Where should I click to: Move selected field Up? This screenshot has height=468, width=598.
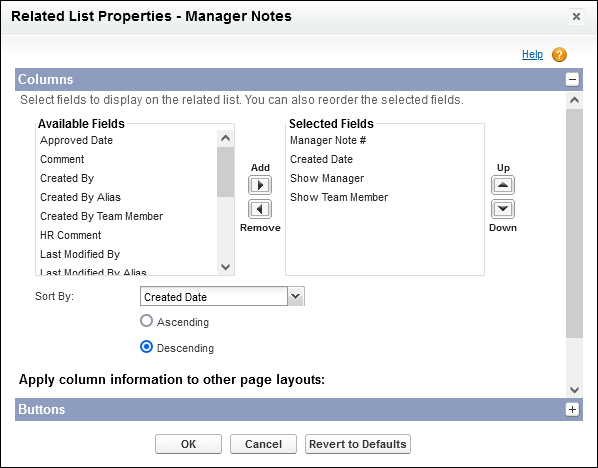tap(503, 185)
